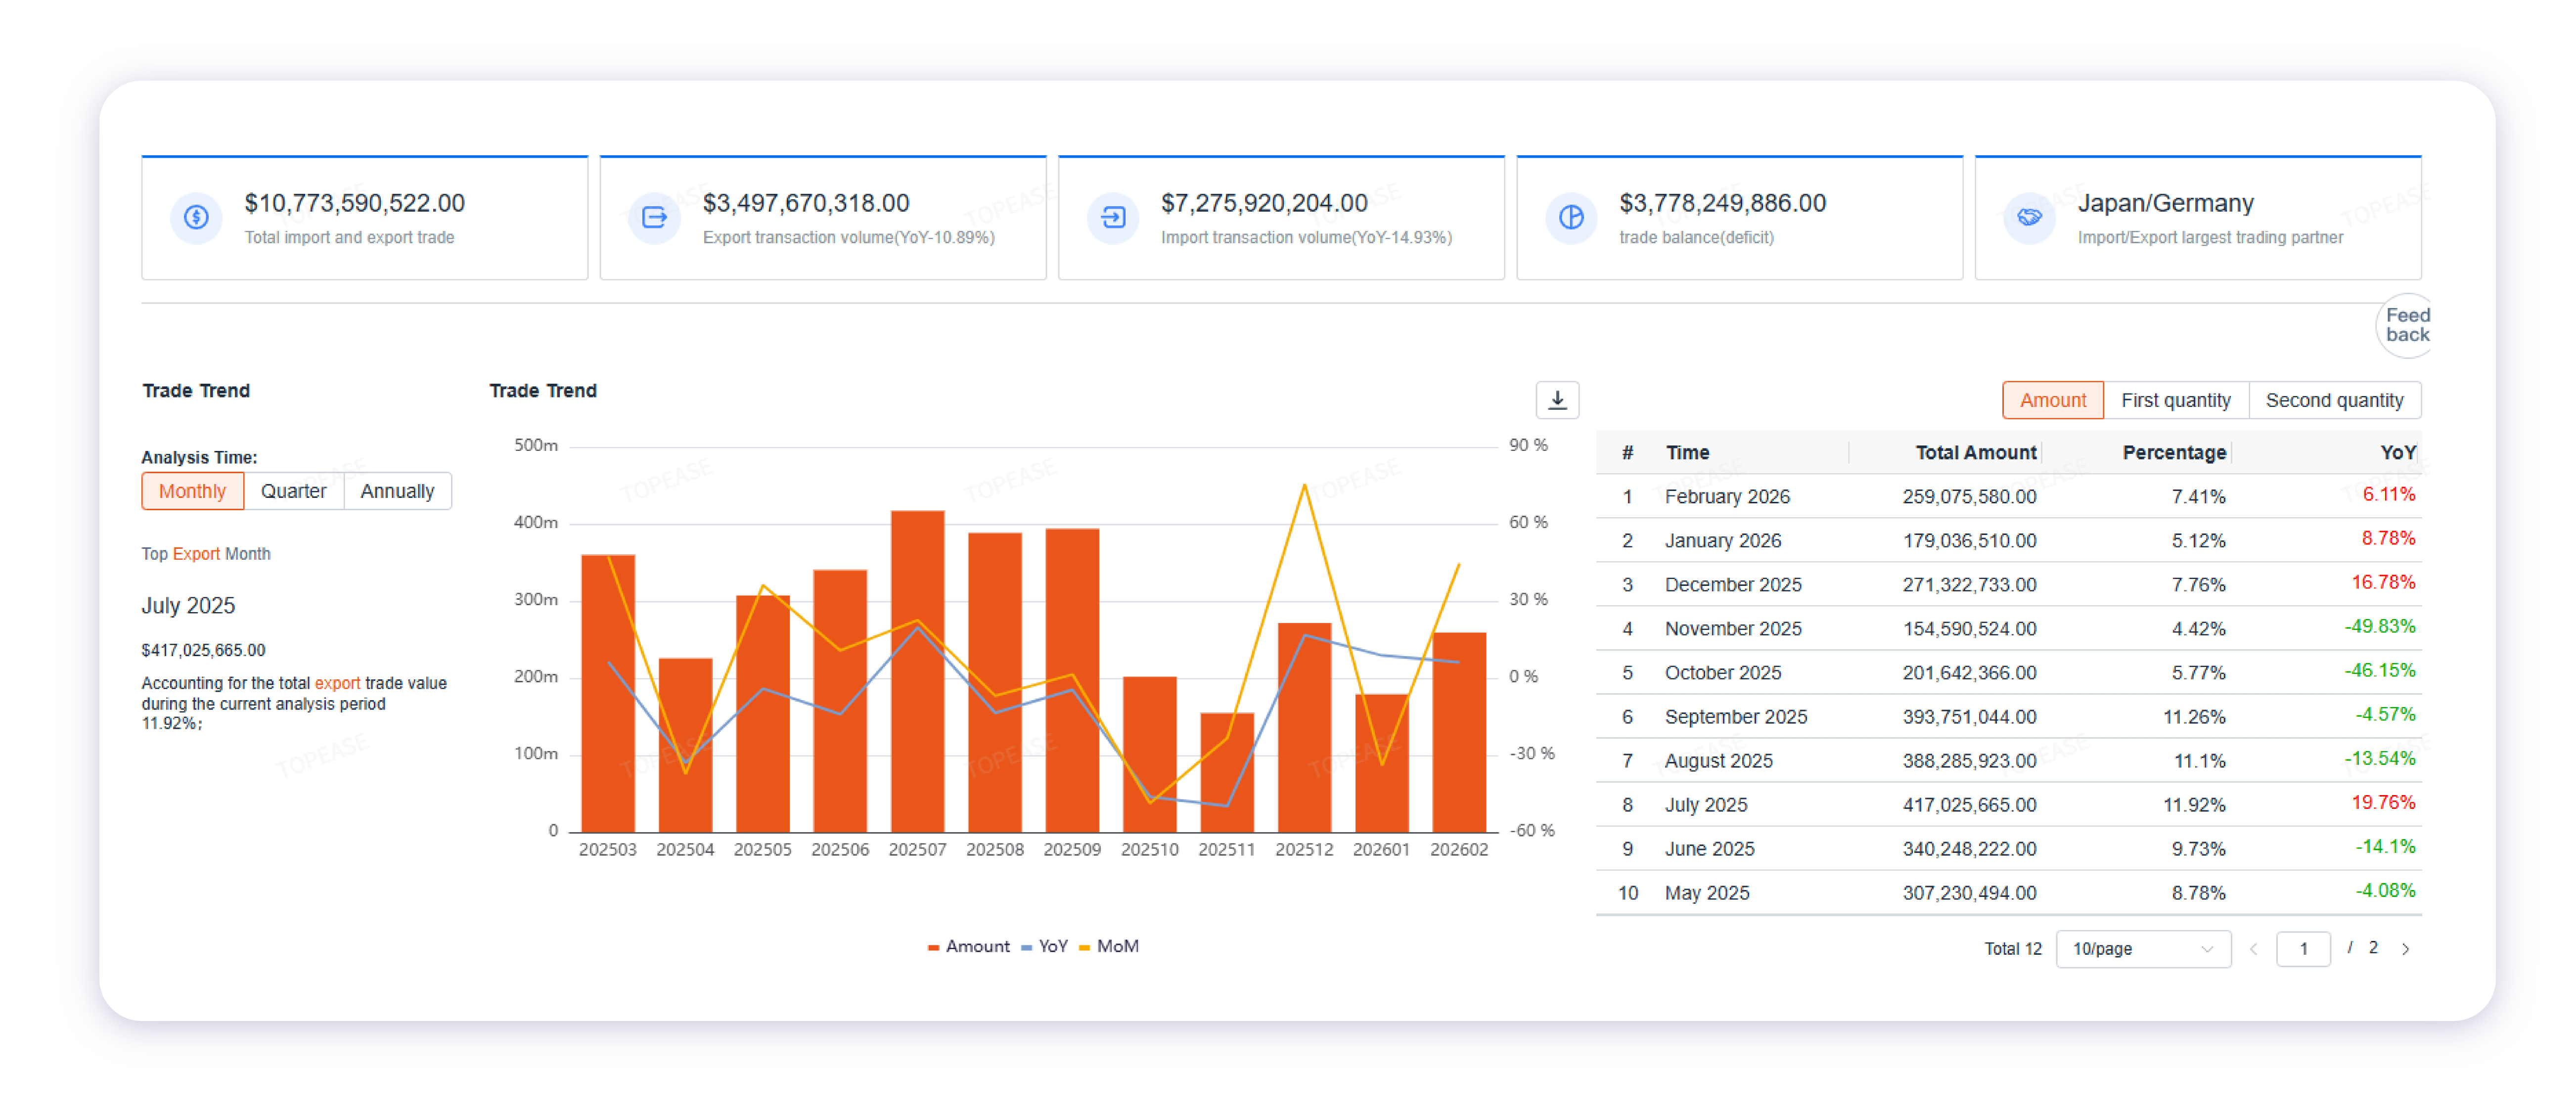Viewport: 2576px width, 1111px height.
Task: Toggle the MoM legend series
Action: pos(1108,946)
